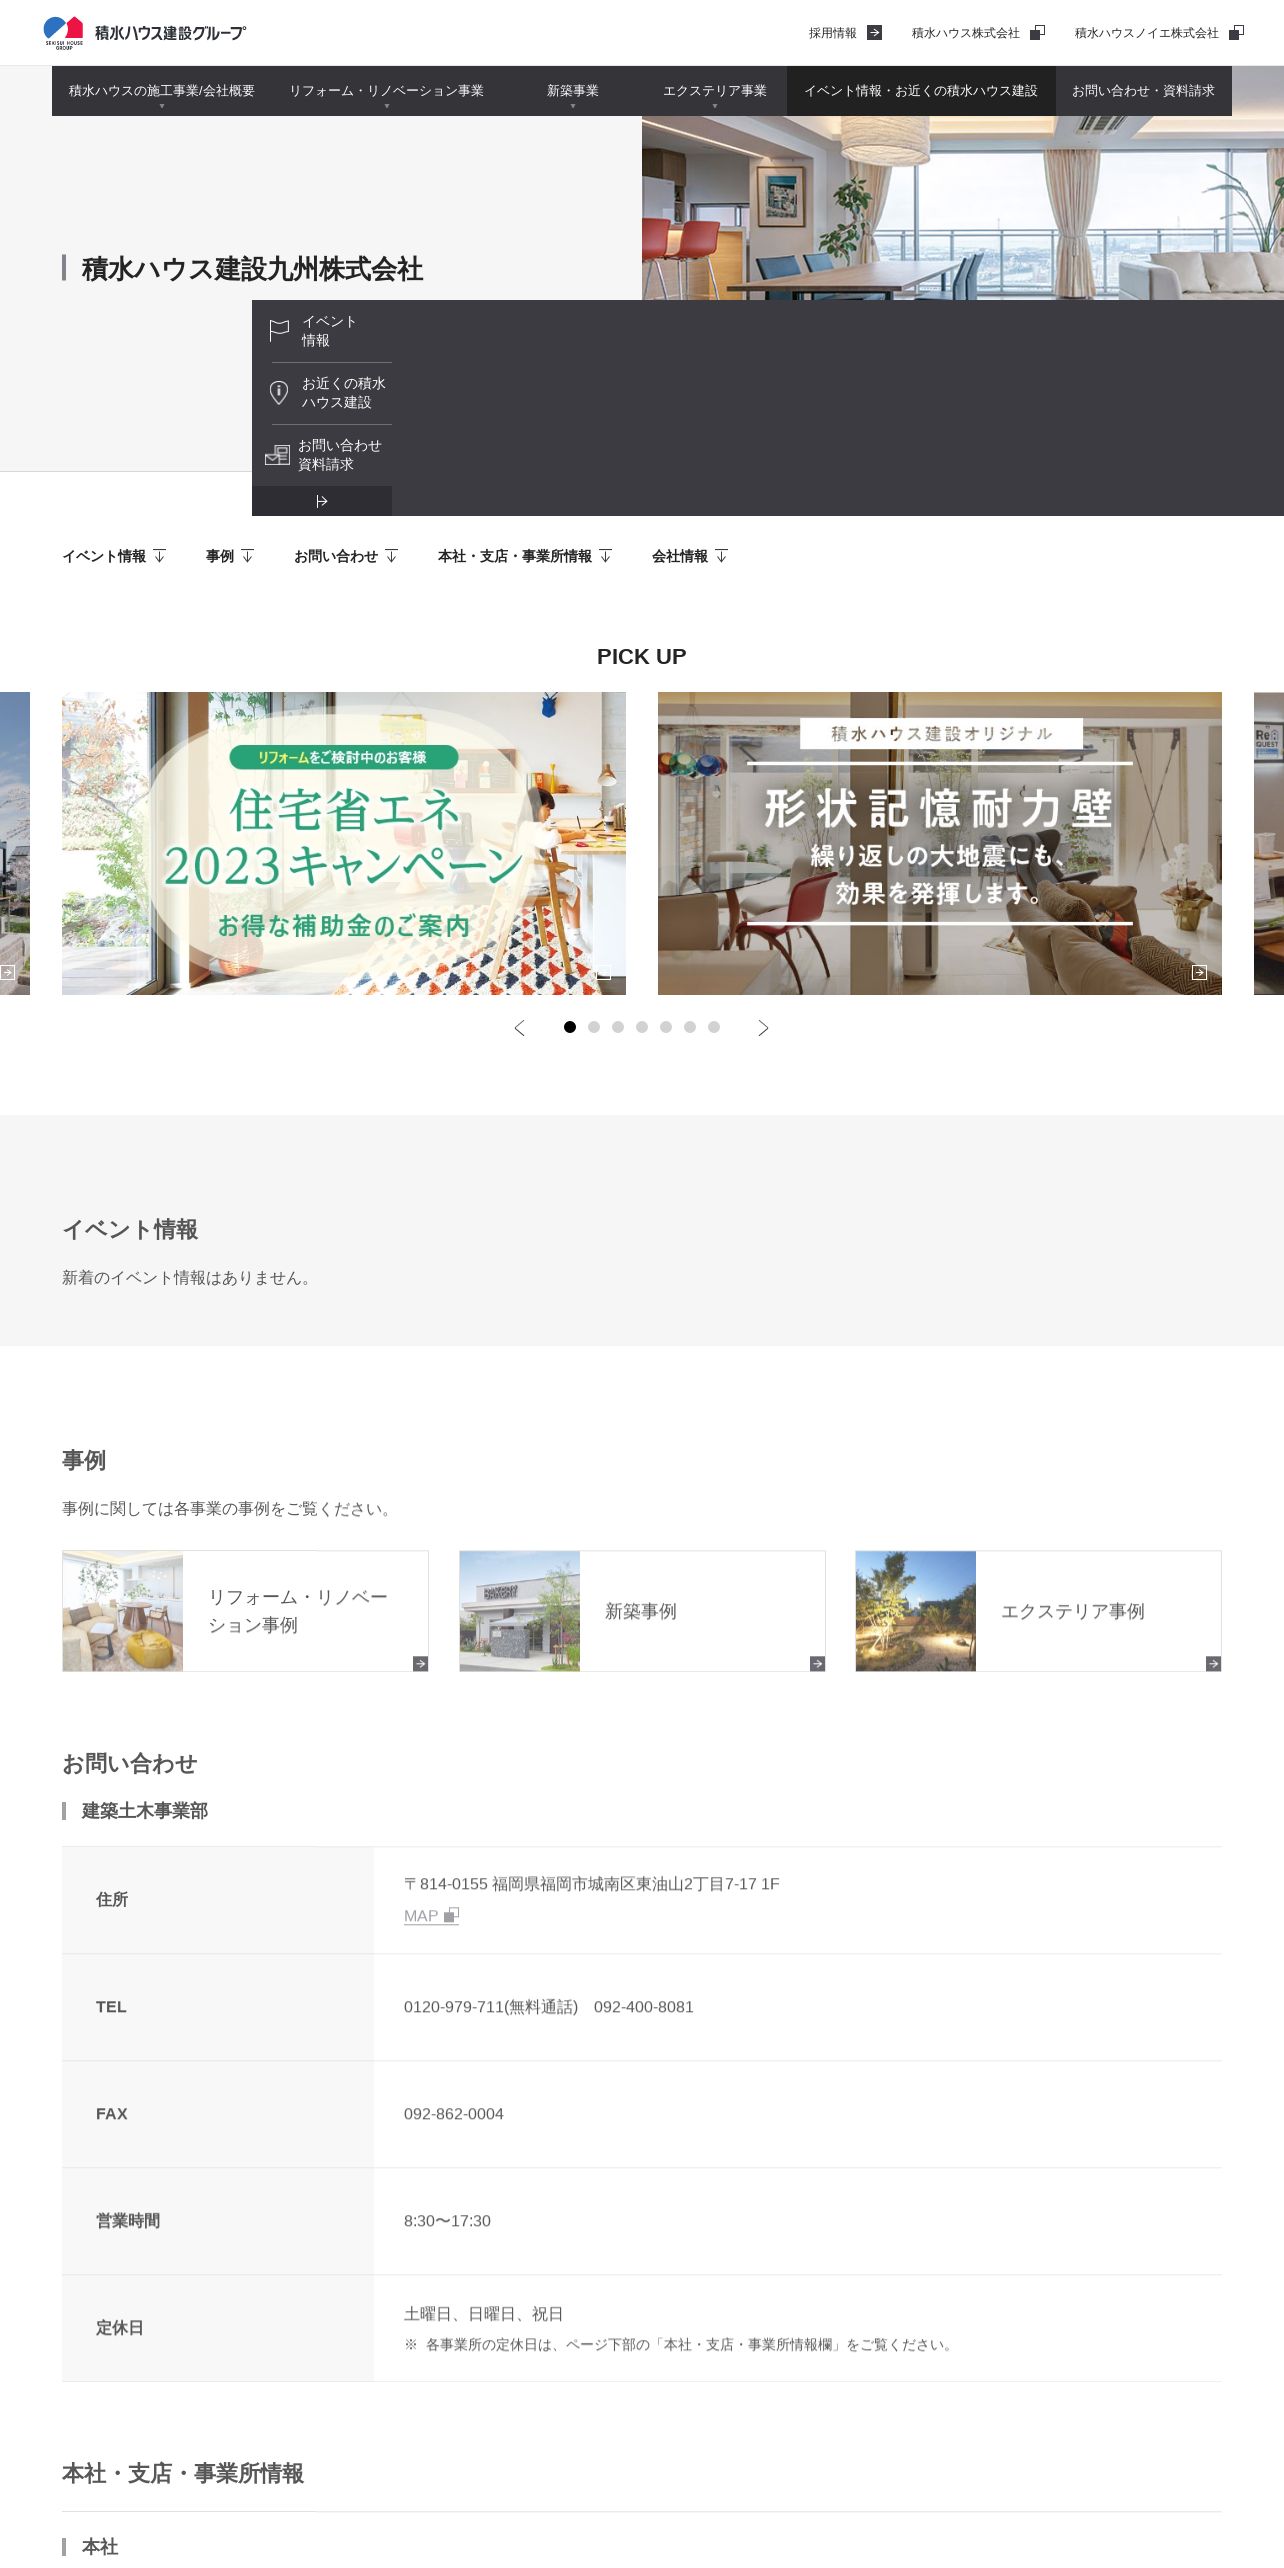
Task: Click next slide arrow in PICK UP carousel
Action: [763, 1028]
